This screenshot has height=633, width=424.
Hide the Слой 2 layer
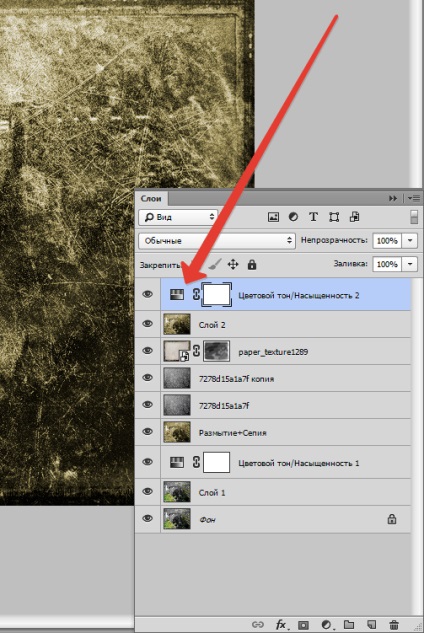147,324
